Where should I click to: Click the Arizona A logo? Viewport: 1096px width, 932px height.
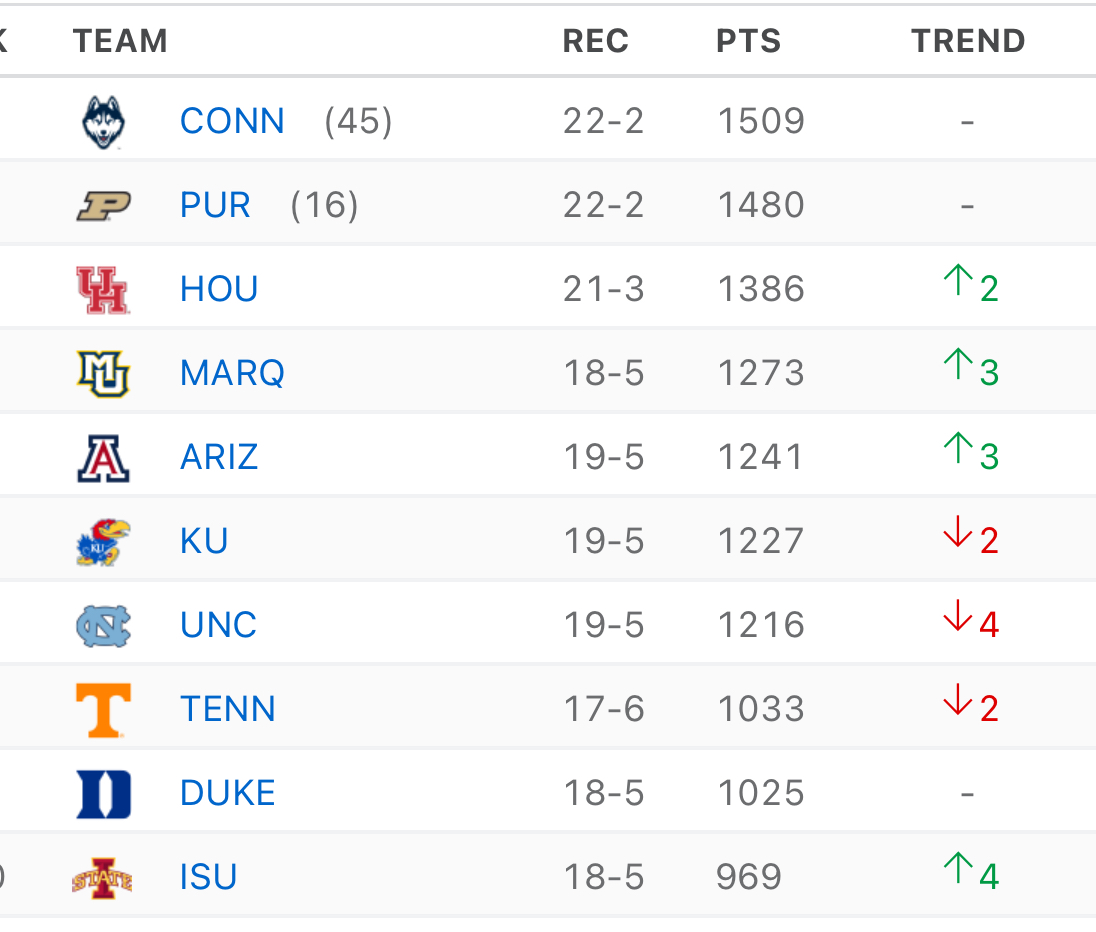pos(103,459)
